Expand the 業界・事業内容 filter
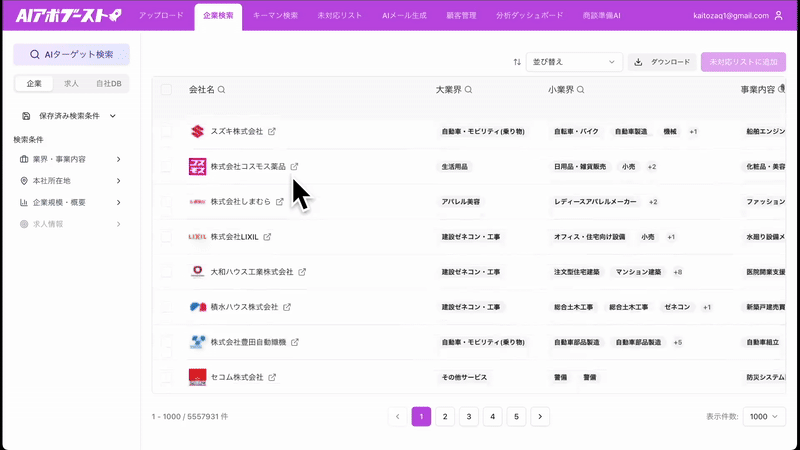 [71, 159]
